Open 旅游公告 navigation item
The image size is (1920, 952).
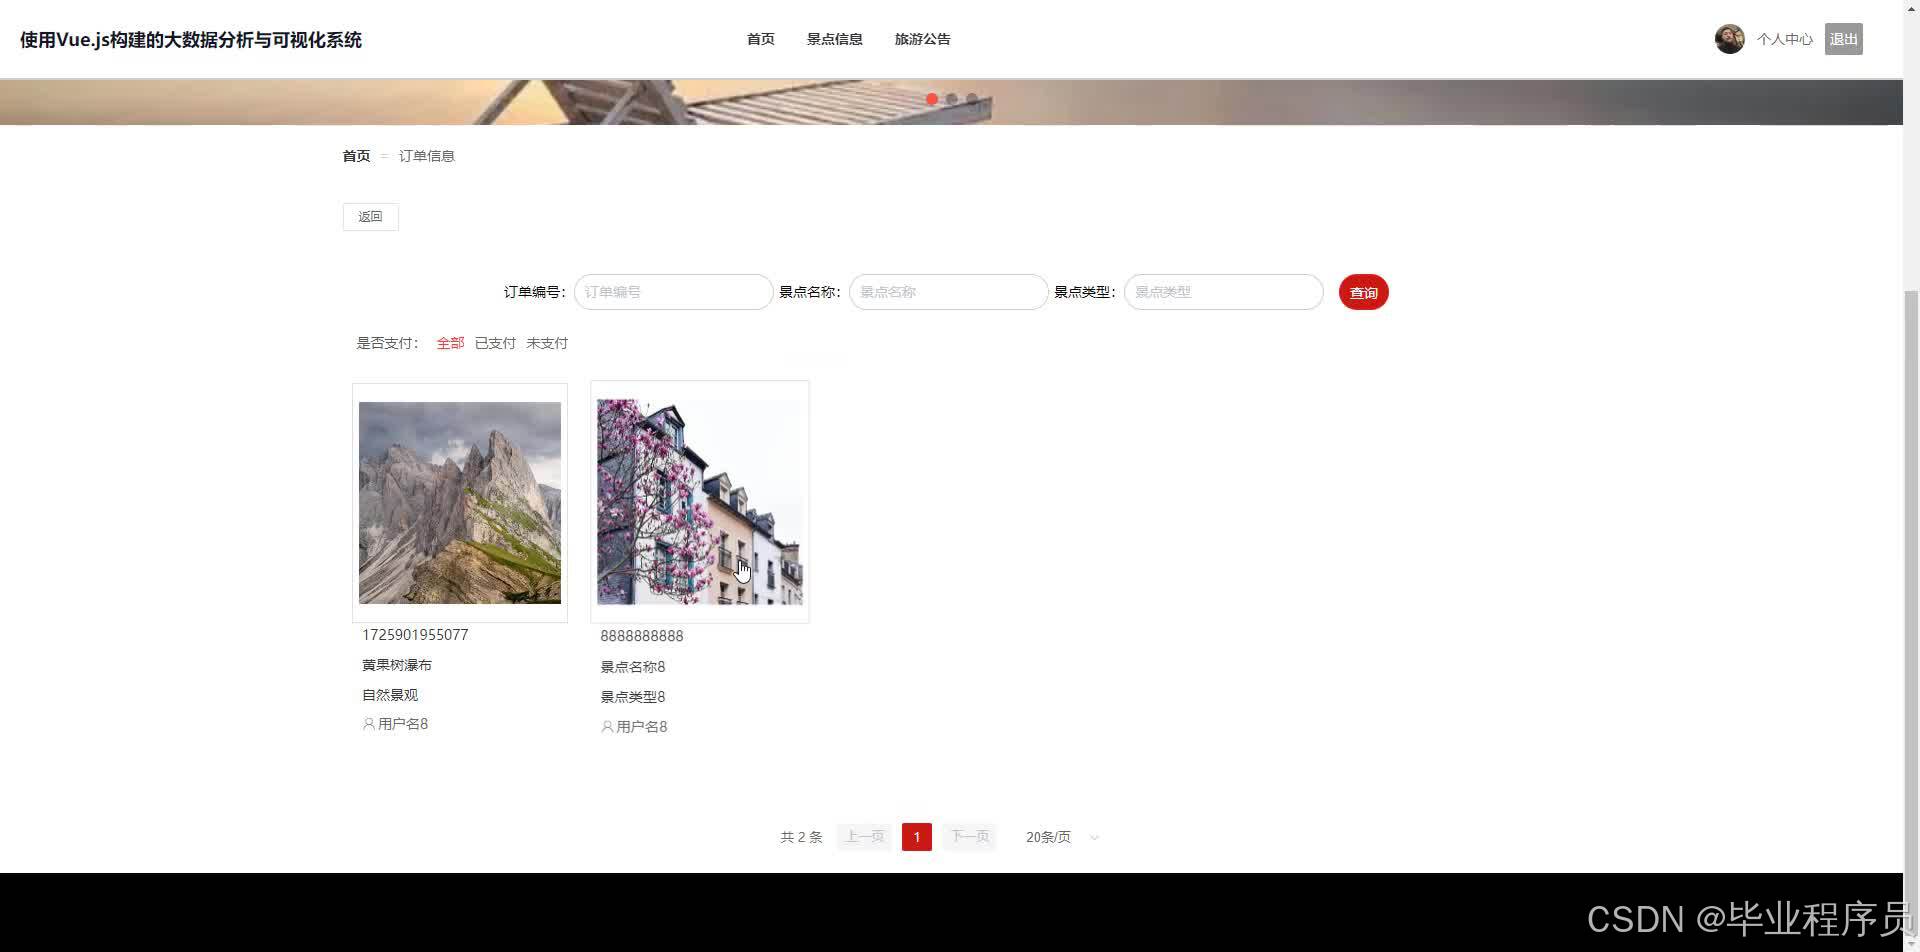click(923, 39)
